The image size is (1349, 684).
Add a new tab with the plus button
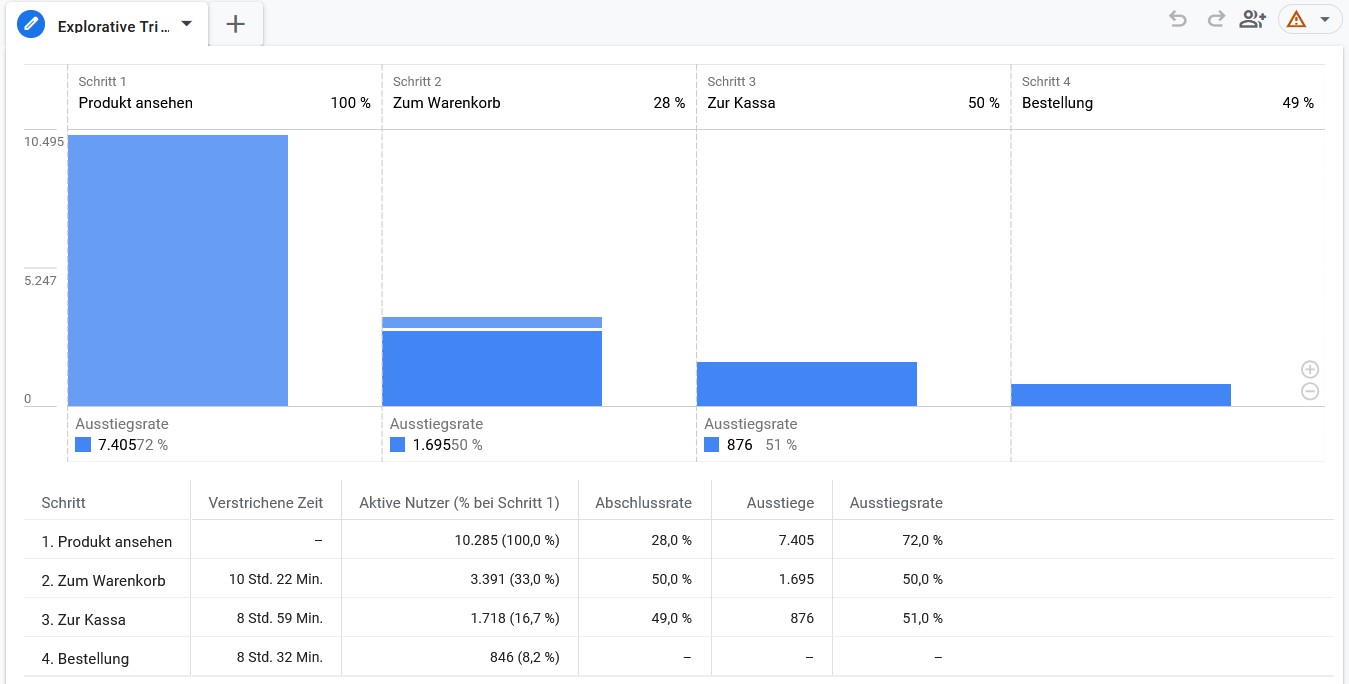click(x=236, y=24)
